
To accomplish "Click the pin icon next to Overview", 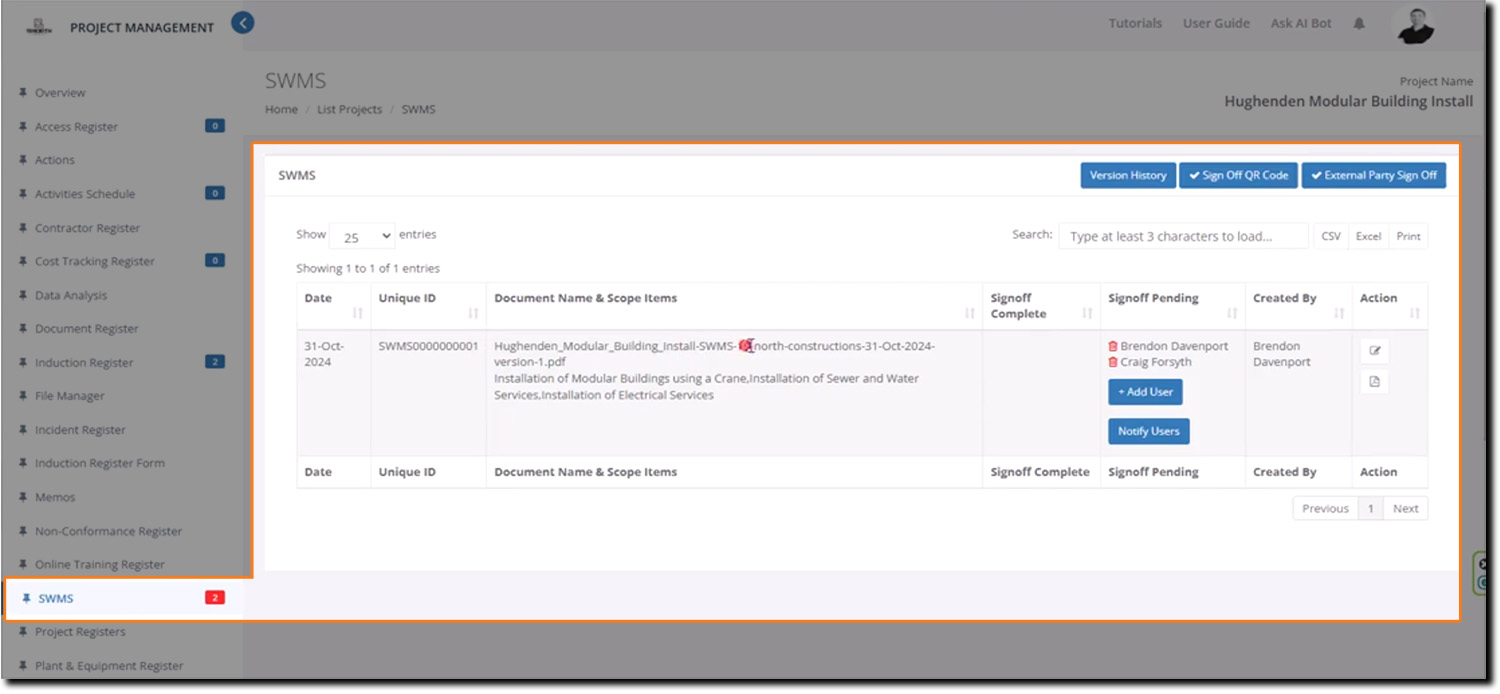I will [23, 92].
